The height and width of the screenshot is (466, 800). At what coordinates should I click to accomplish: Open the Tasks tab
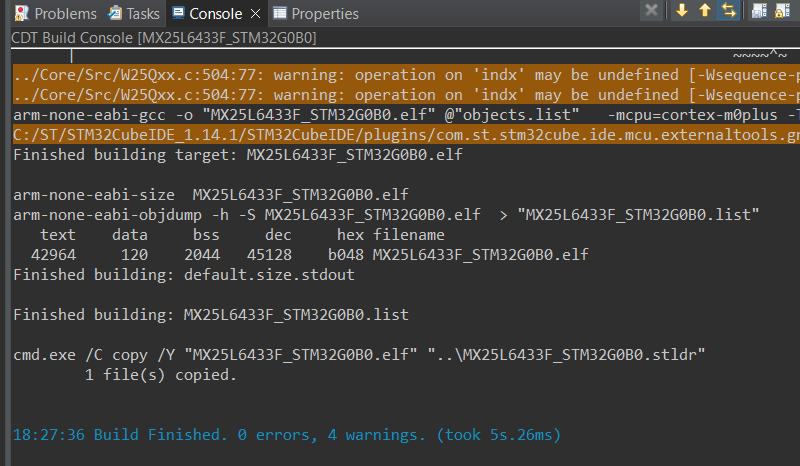coord(133,14)
